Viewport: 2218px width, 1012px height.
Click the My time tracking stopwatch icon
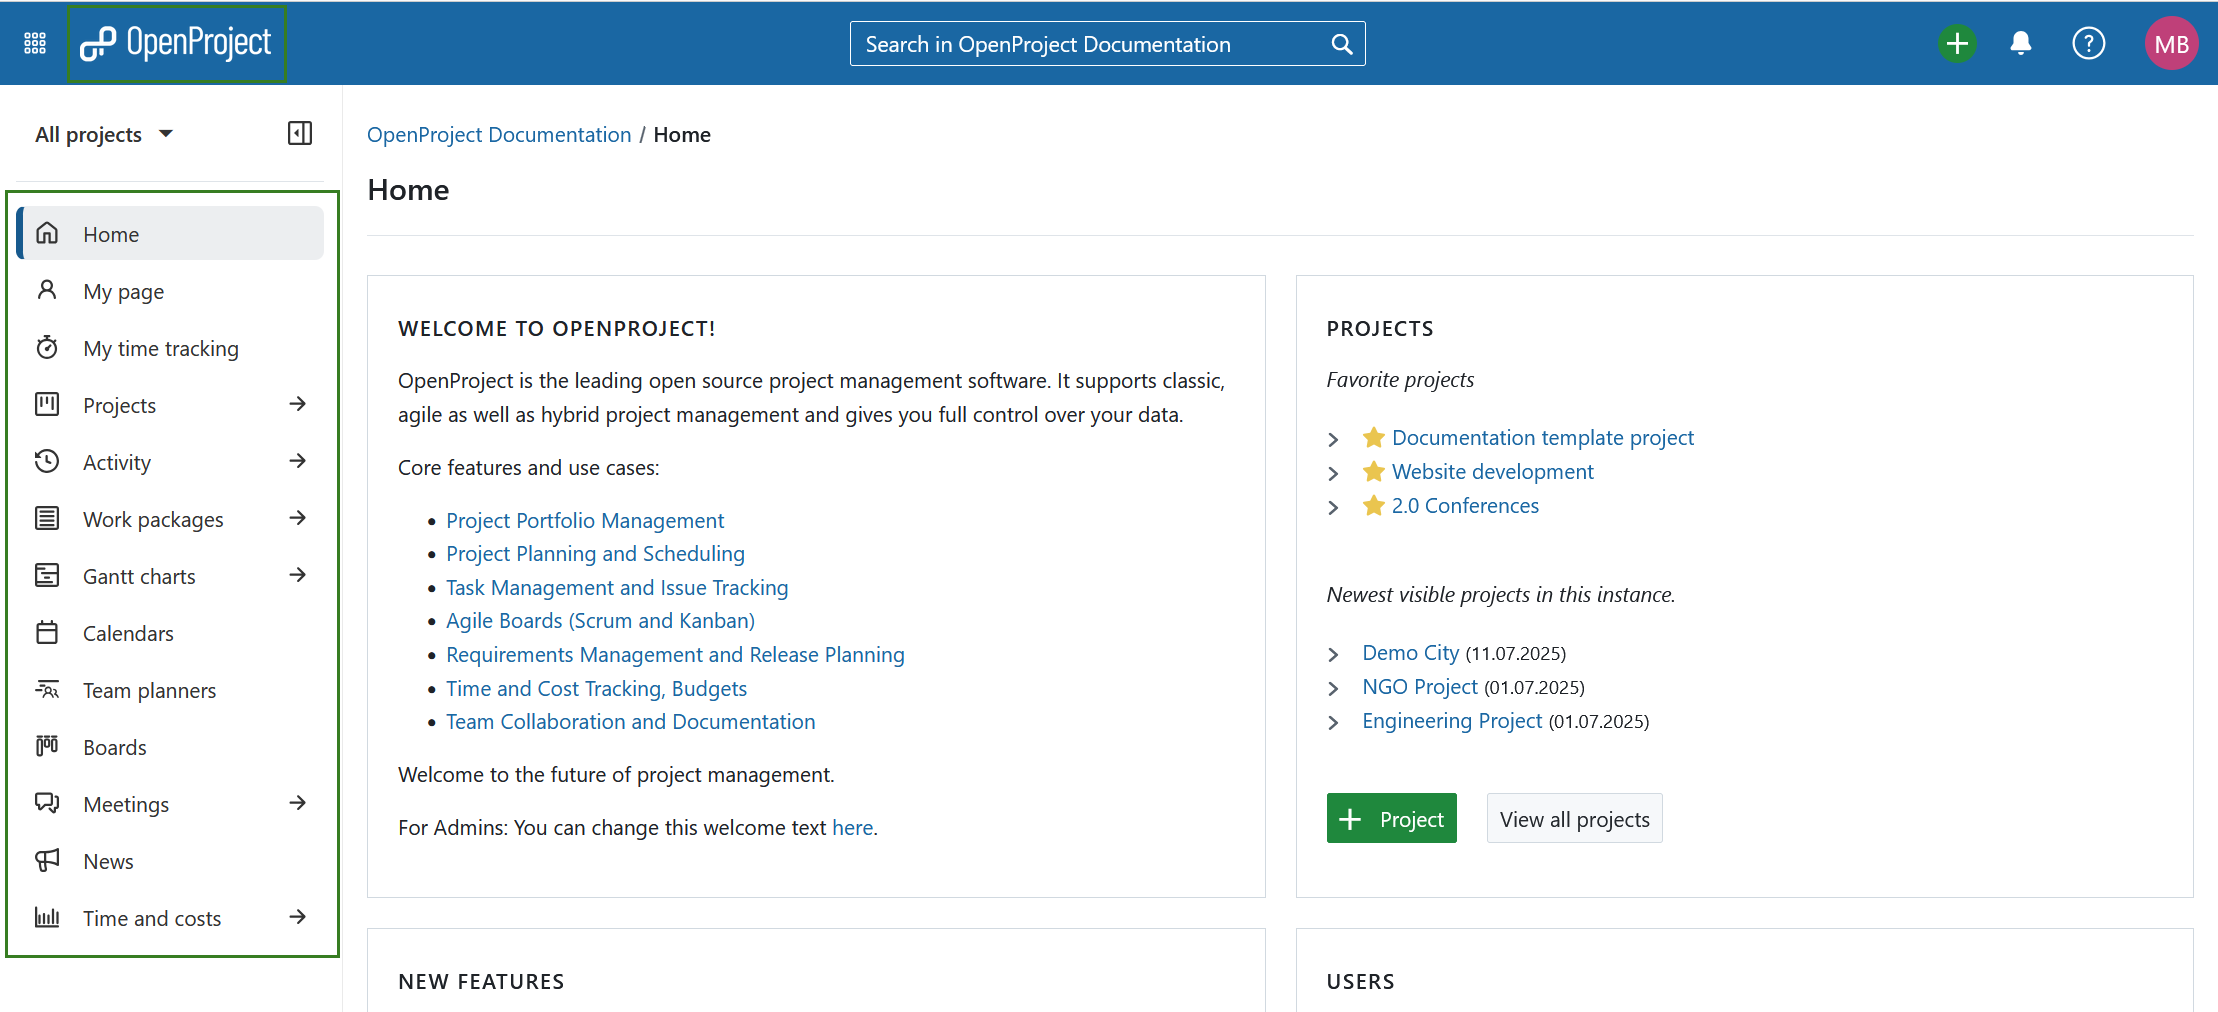point(47,347)
